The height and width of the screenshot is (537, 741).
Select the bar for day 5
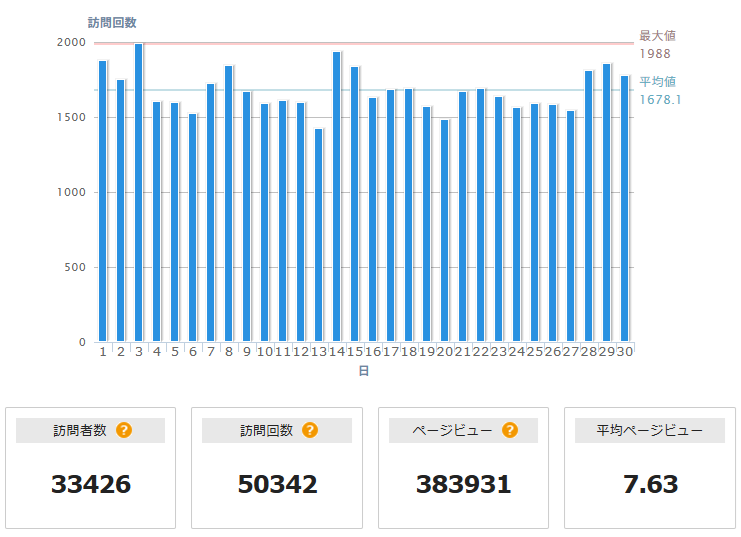pos(174,222)
